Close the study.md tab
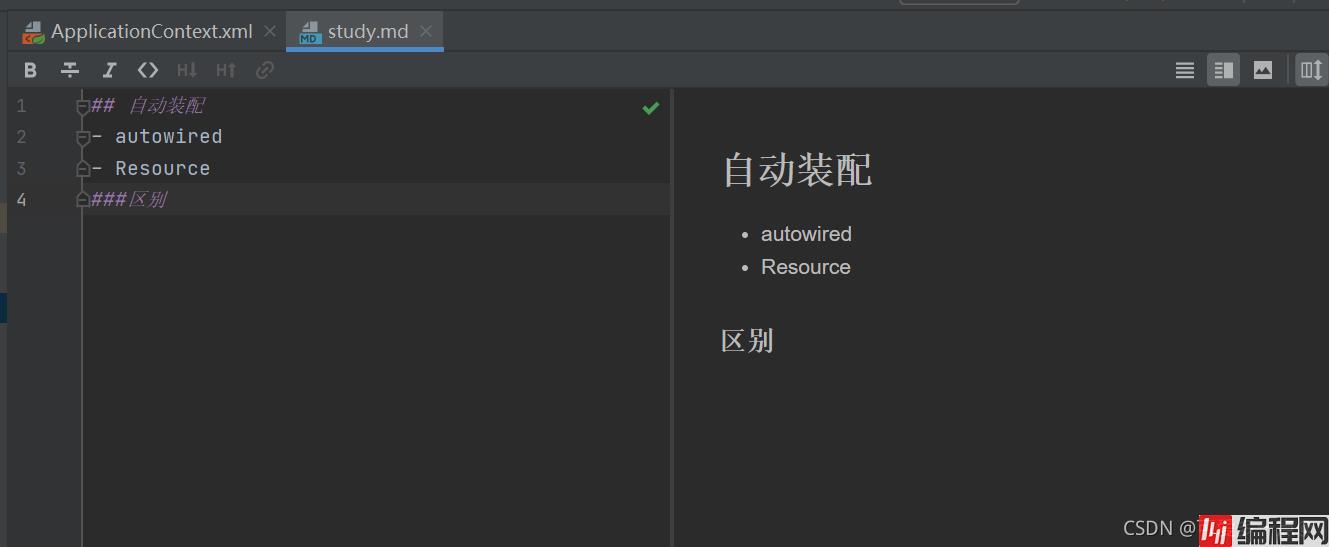This screenshot has height=547, width=1329. [x=426, y=31]
